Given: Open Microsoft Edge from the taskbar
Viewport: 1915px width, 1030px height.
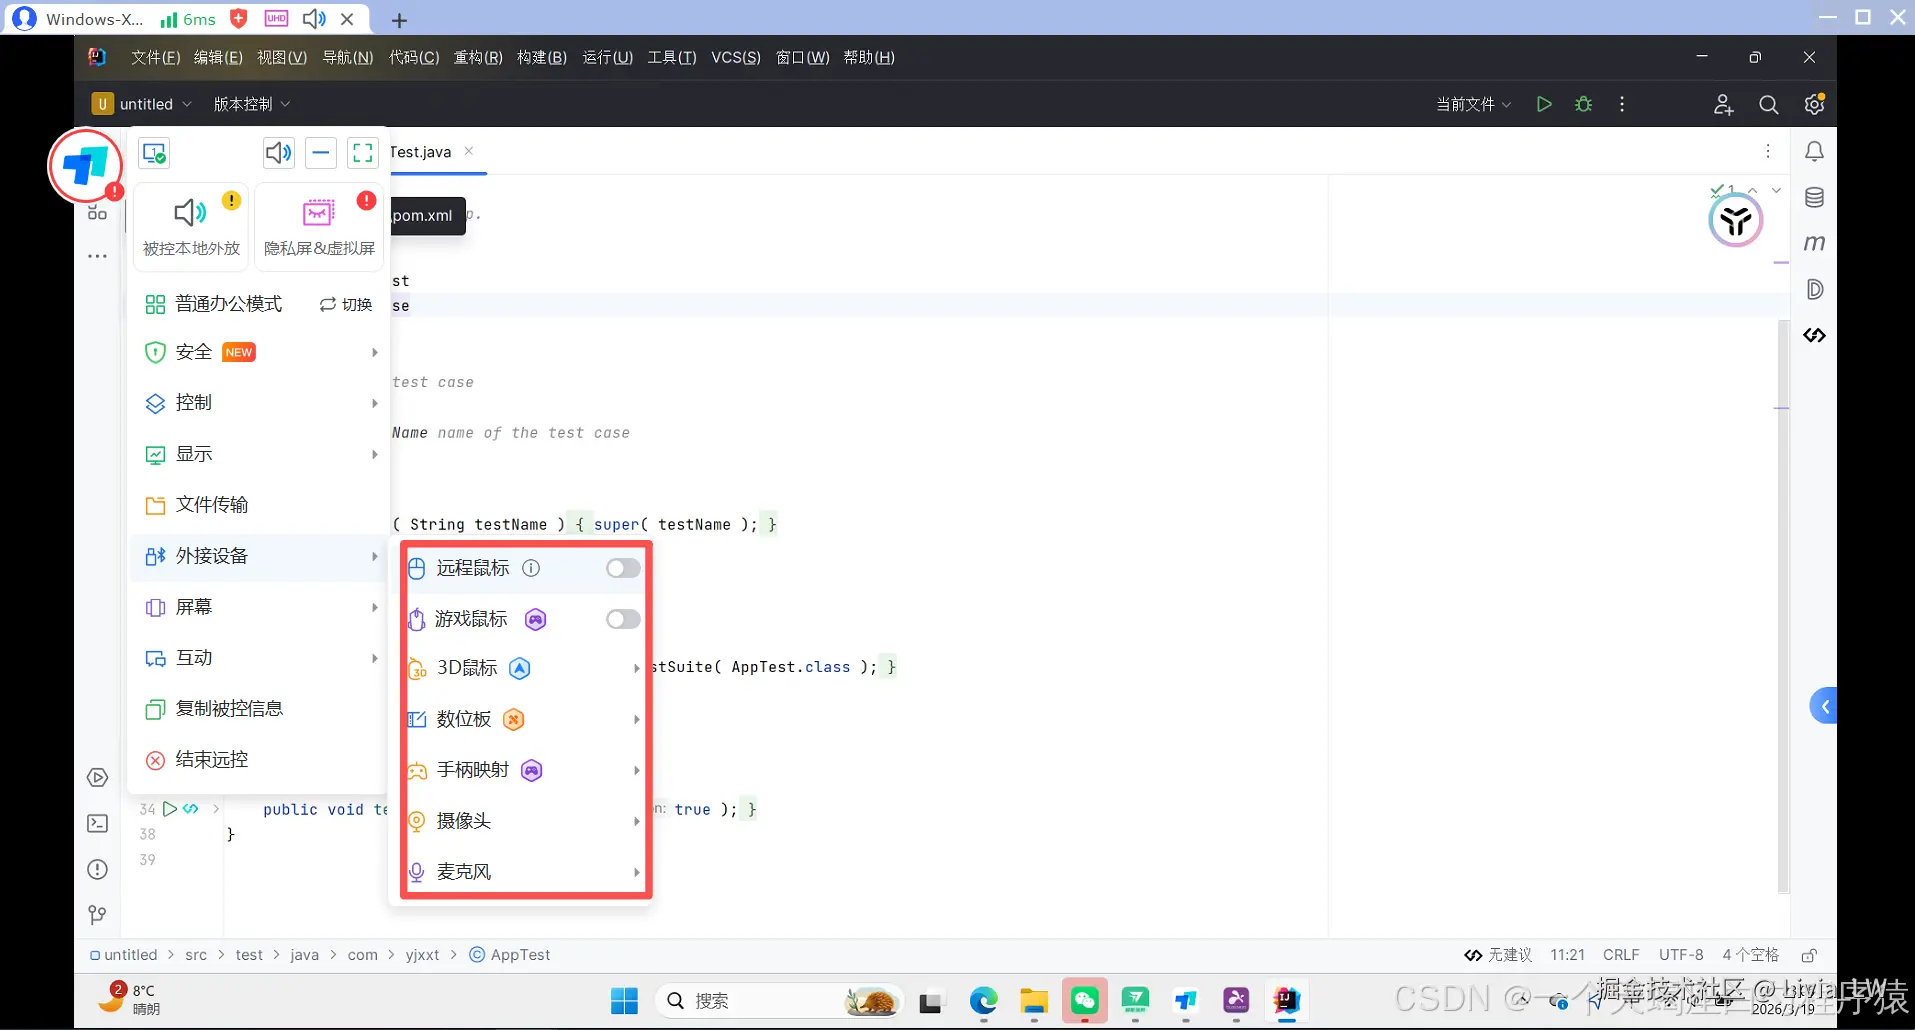Looking at the screenshot, I should (x=984, y=1001).
